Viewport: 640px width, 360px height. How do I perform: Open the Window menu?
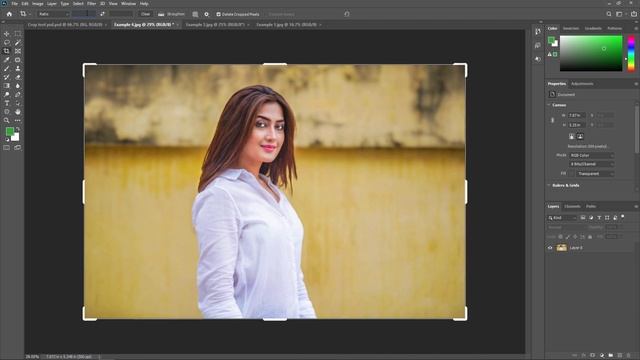coord(128,4)
